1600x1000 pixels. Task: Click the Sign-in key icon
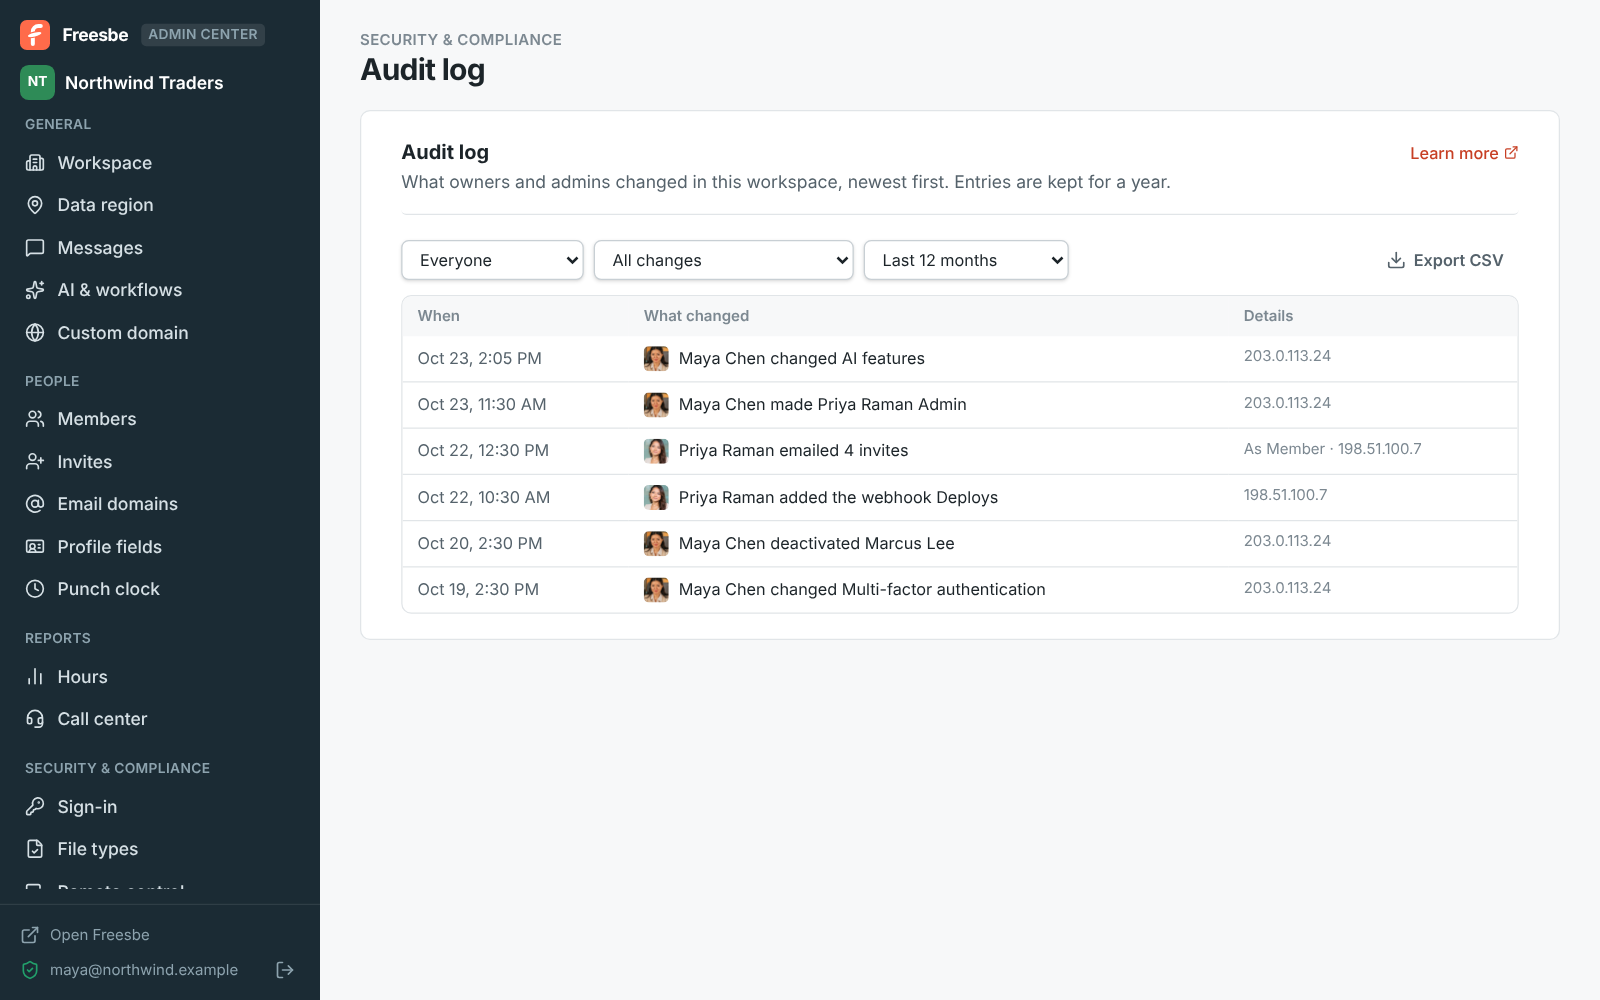tap(35, 807)
